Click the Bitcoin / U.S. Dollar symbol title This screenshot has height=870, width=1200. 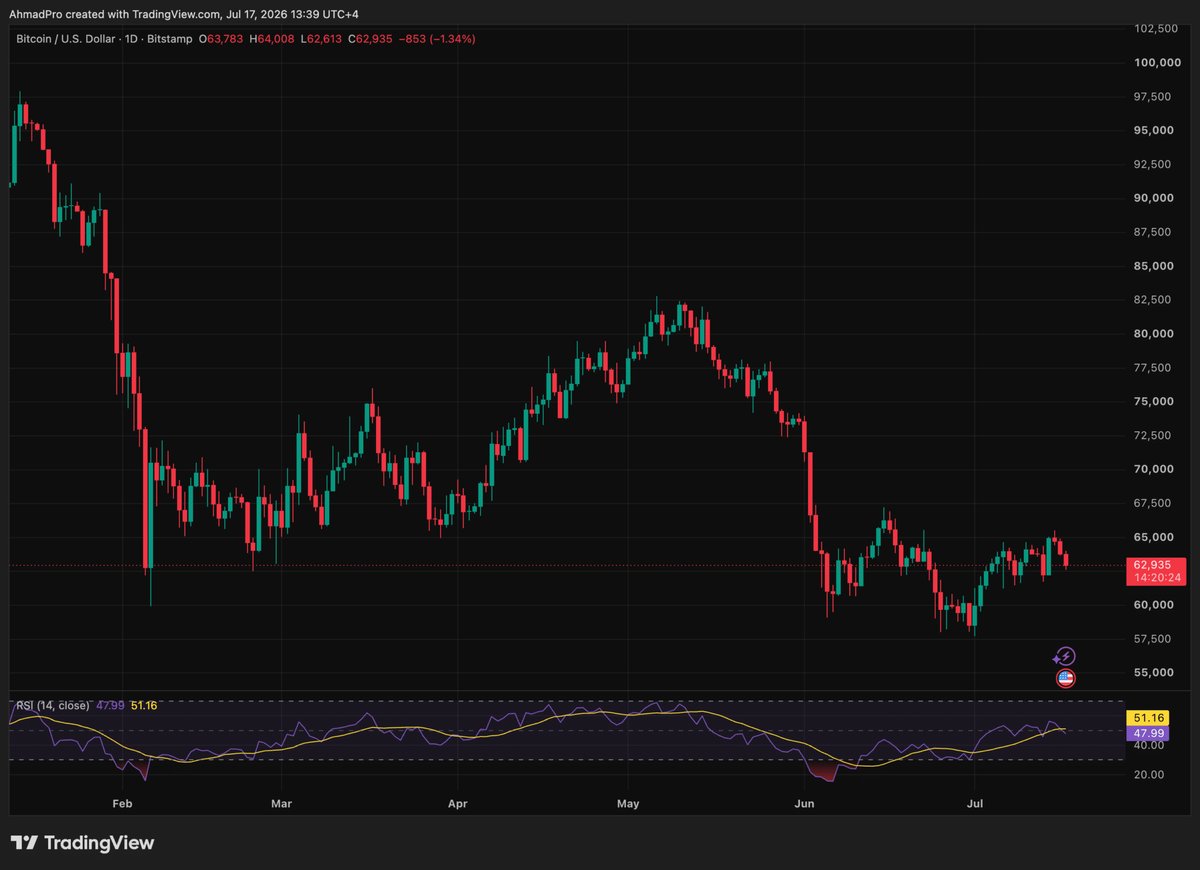tap(65, 39)
